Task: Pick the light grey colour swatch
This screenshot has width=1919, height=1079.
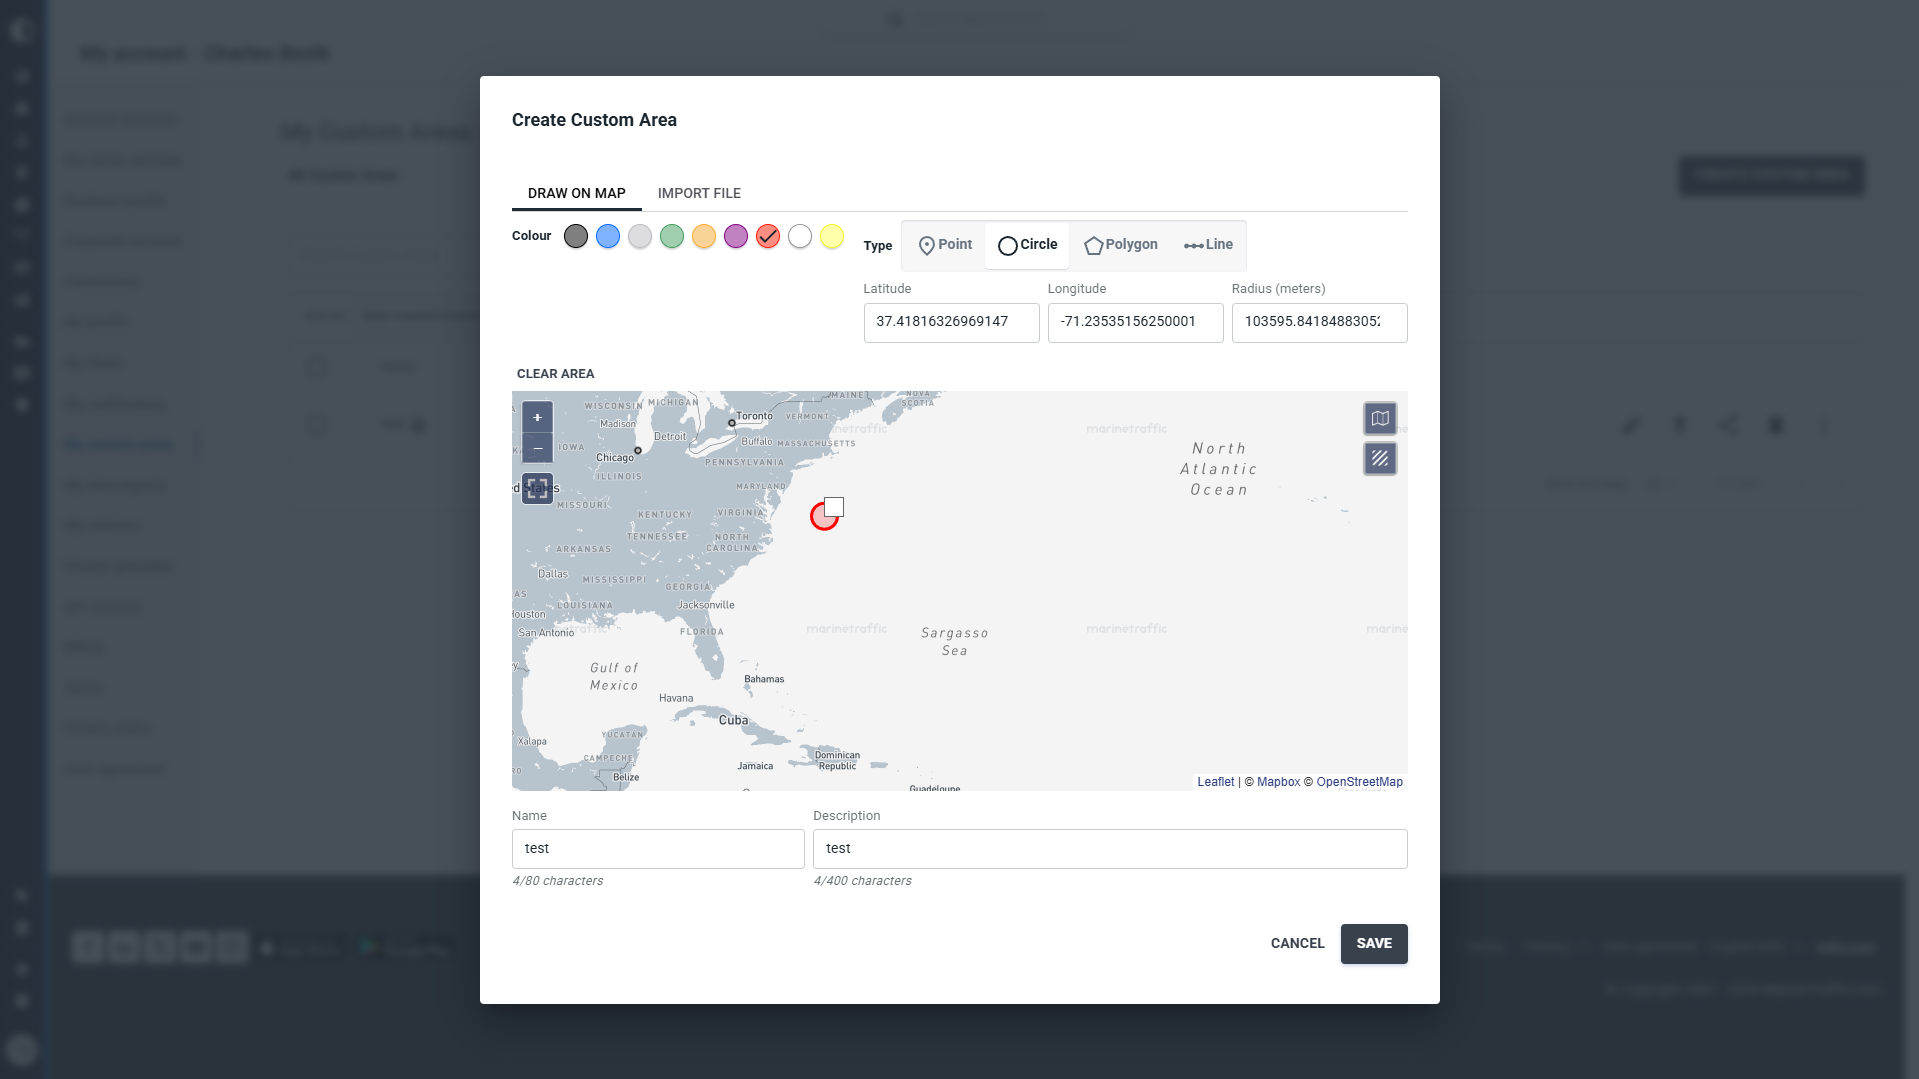Action: click(x=640, y=236)
